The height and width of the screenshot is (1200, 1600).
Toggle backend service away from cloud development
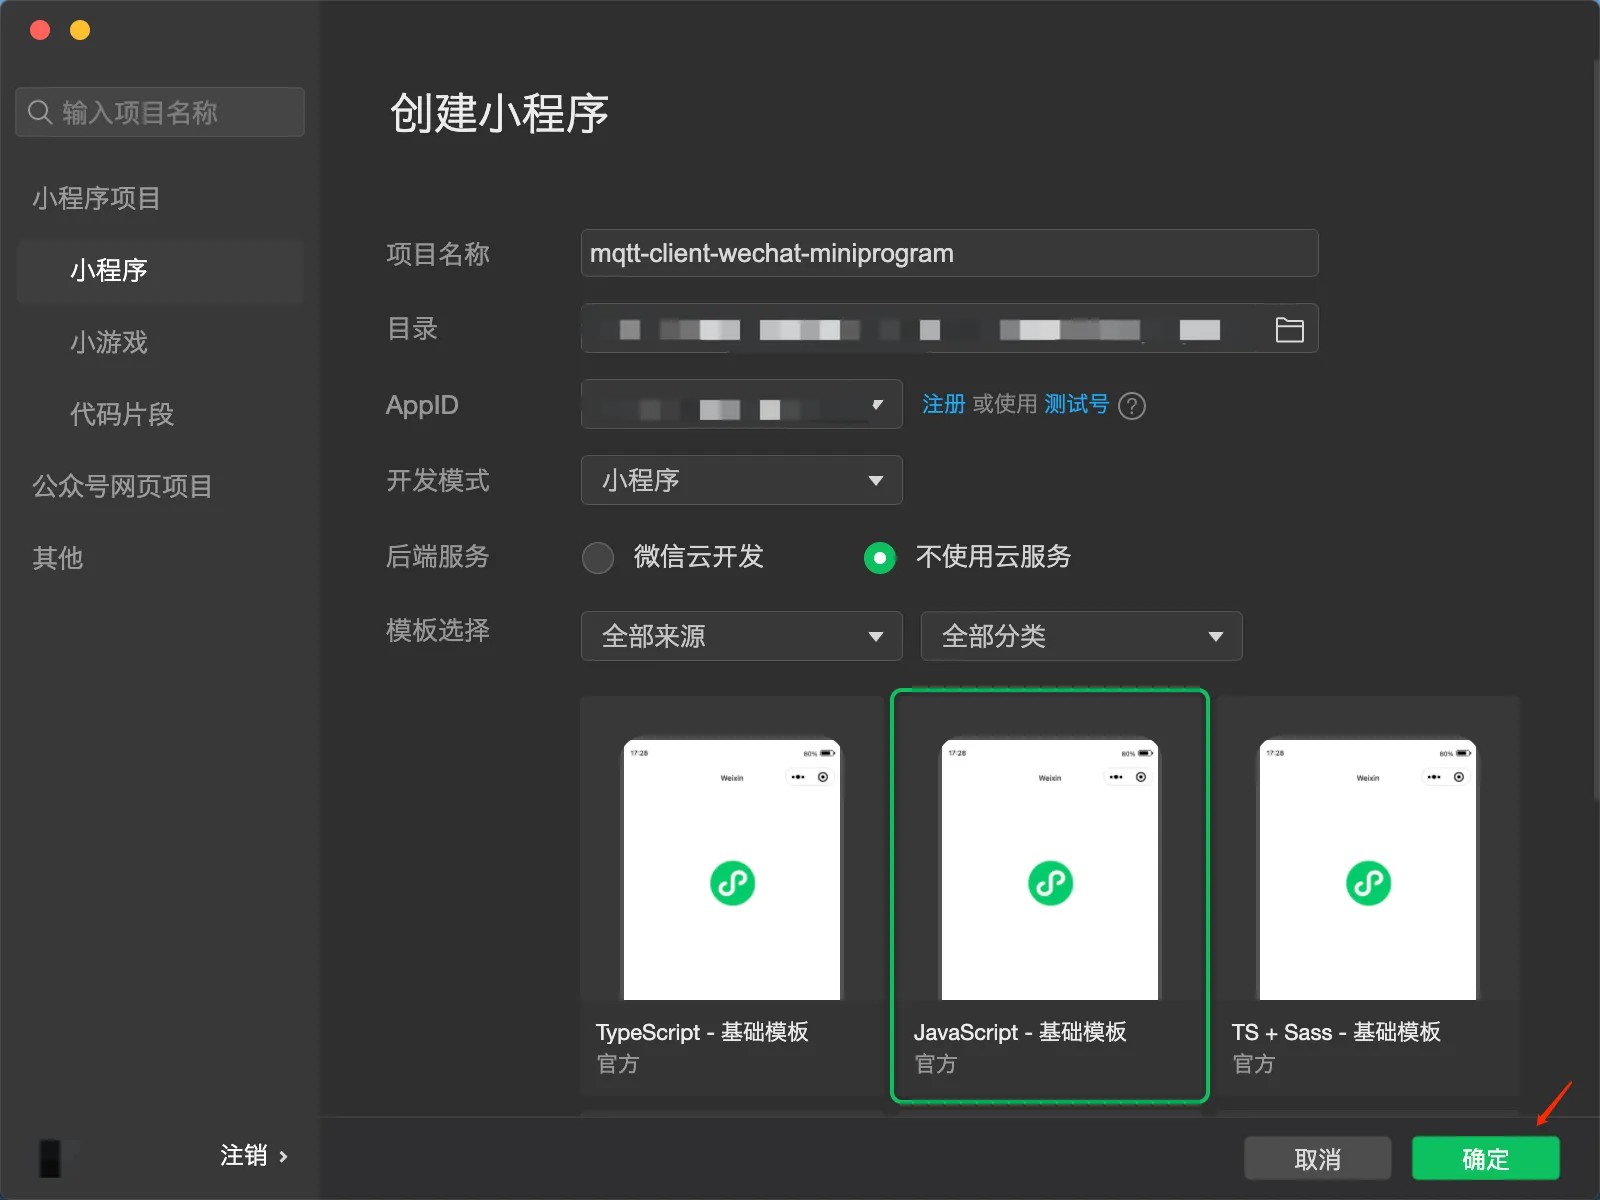(879, 557)
